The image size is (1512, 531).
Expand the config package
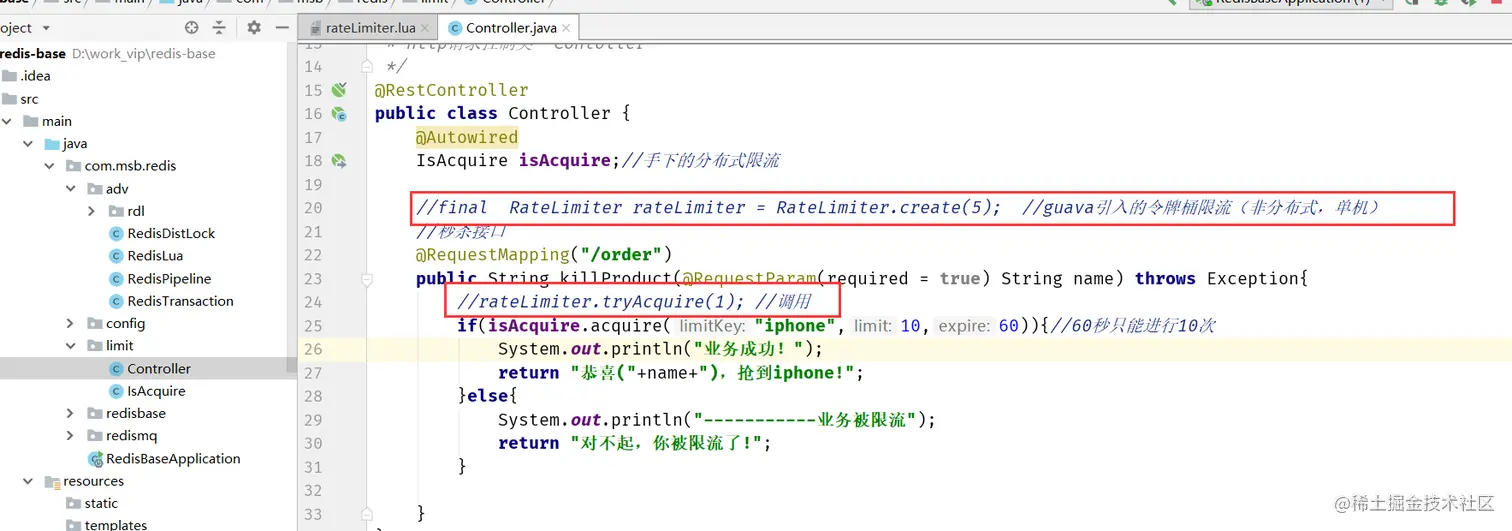click(70, 323)
